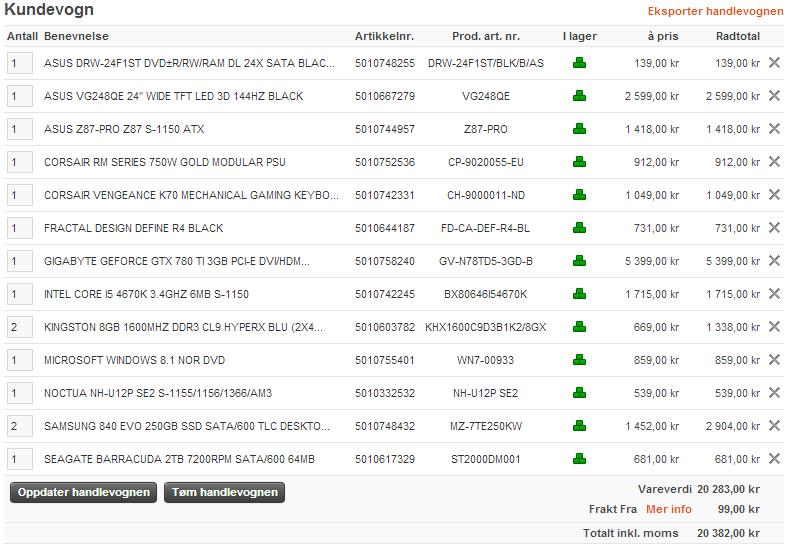Click stock icon for Gigabyte GTX 780 Ti
The height and width of the screenshot is (546, 796).
[579, 261]
